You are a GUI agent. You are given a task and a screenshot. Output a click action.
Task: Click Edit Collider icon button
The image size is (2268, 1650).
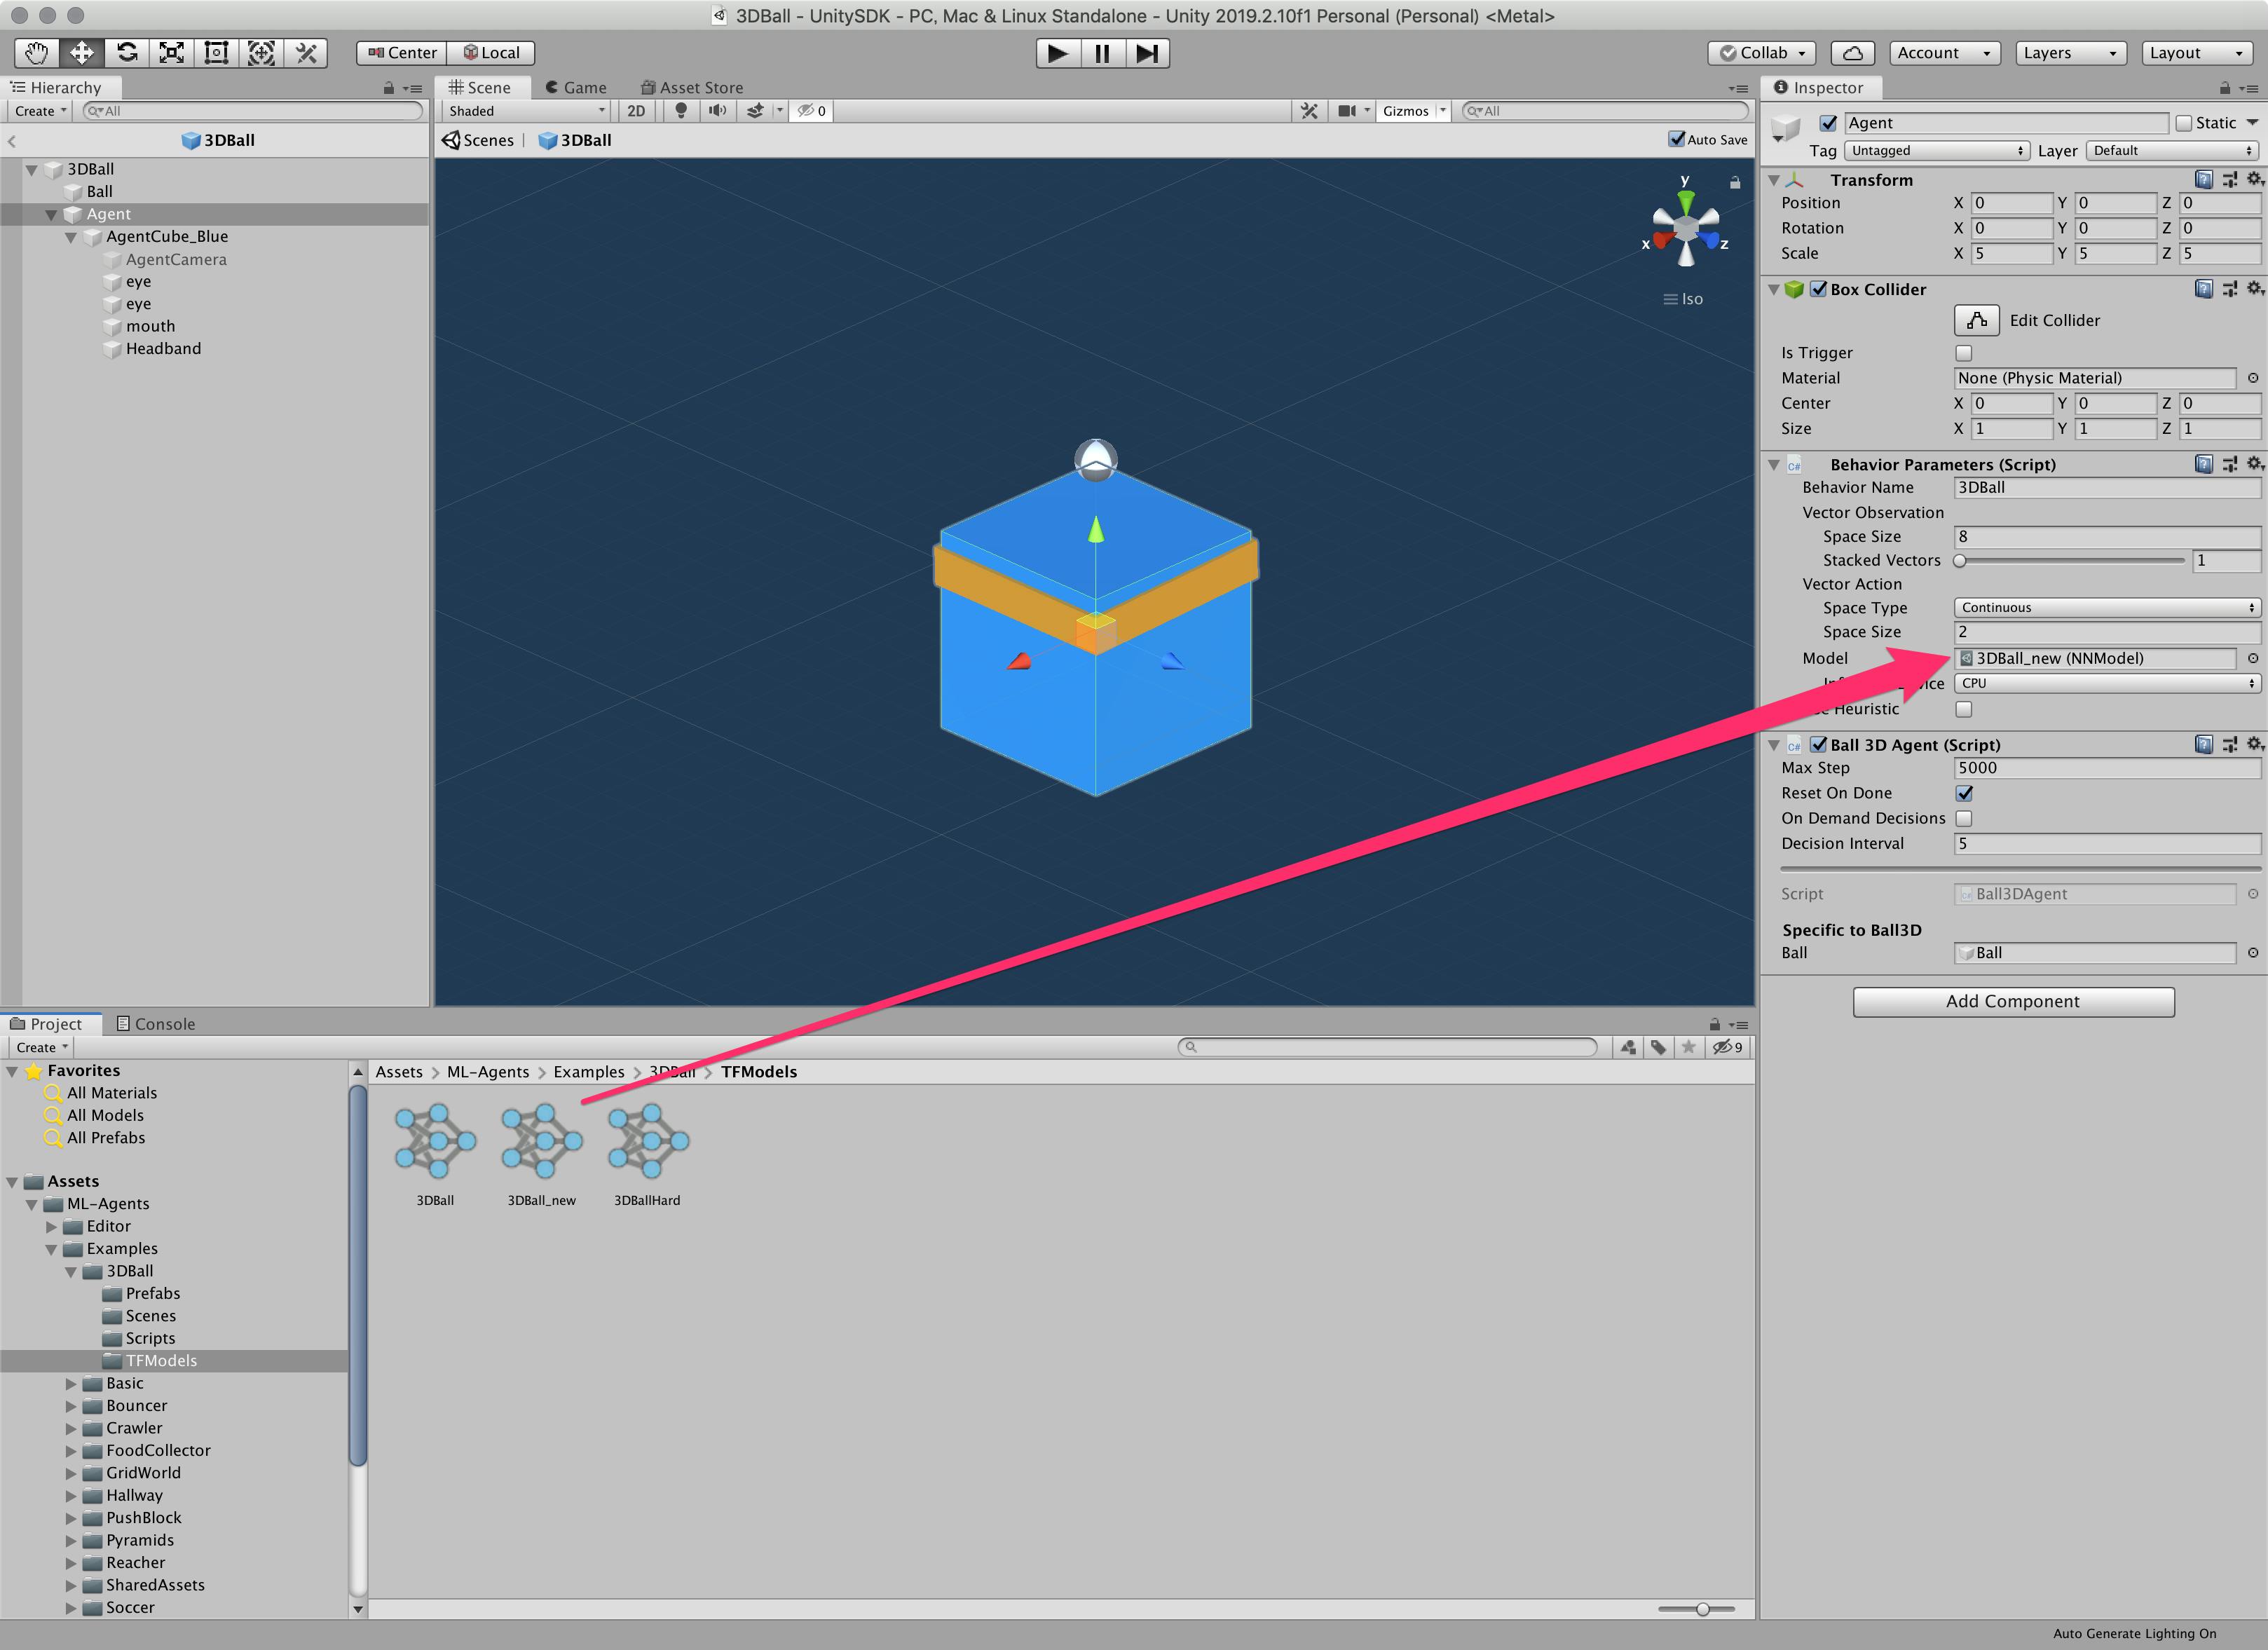pyautogui.click(x=1976, y=320)
